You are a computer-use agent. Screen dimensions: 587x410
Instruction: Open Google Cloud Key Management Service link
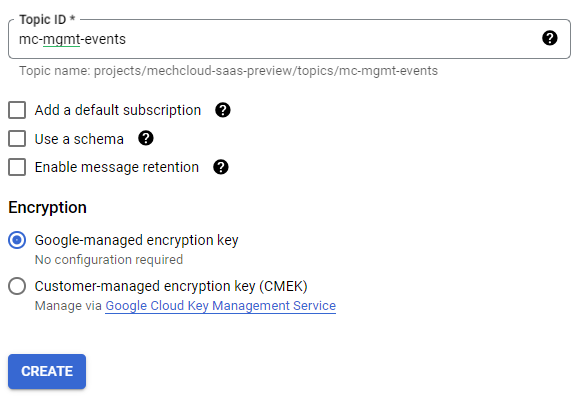click(x=220, y=306)
